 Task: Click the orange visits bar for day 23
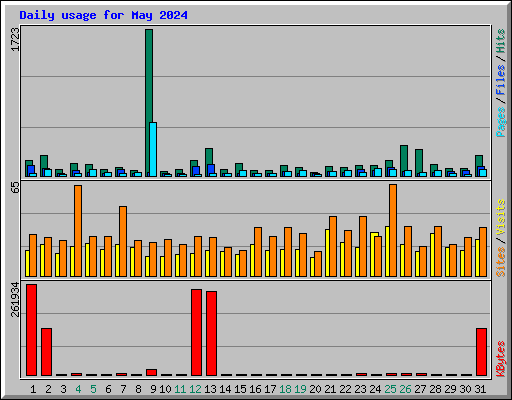[363, 246]
